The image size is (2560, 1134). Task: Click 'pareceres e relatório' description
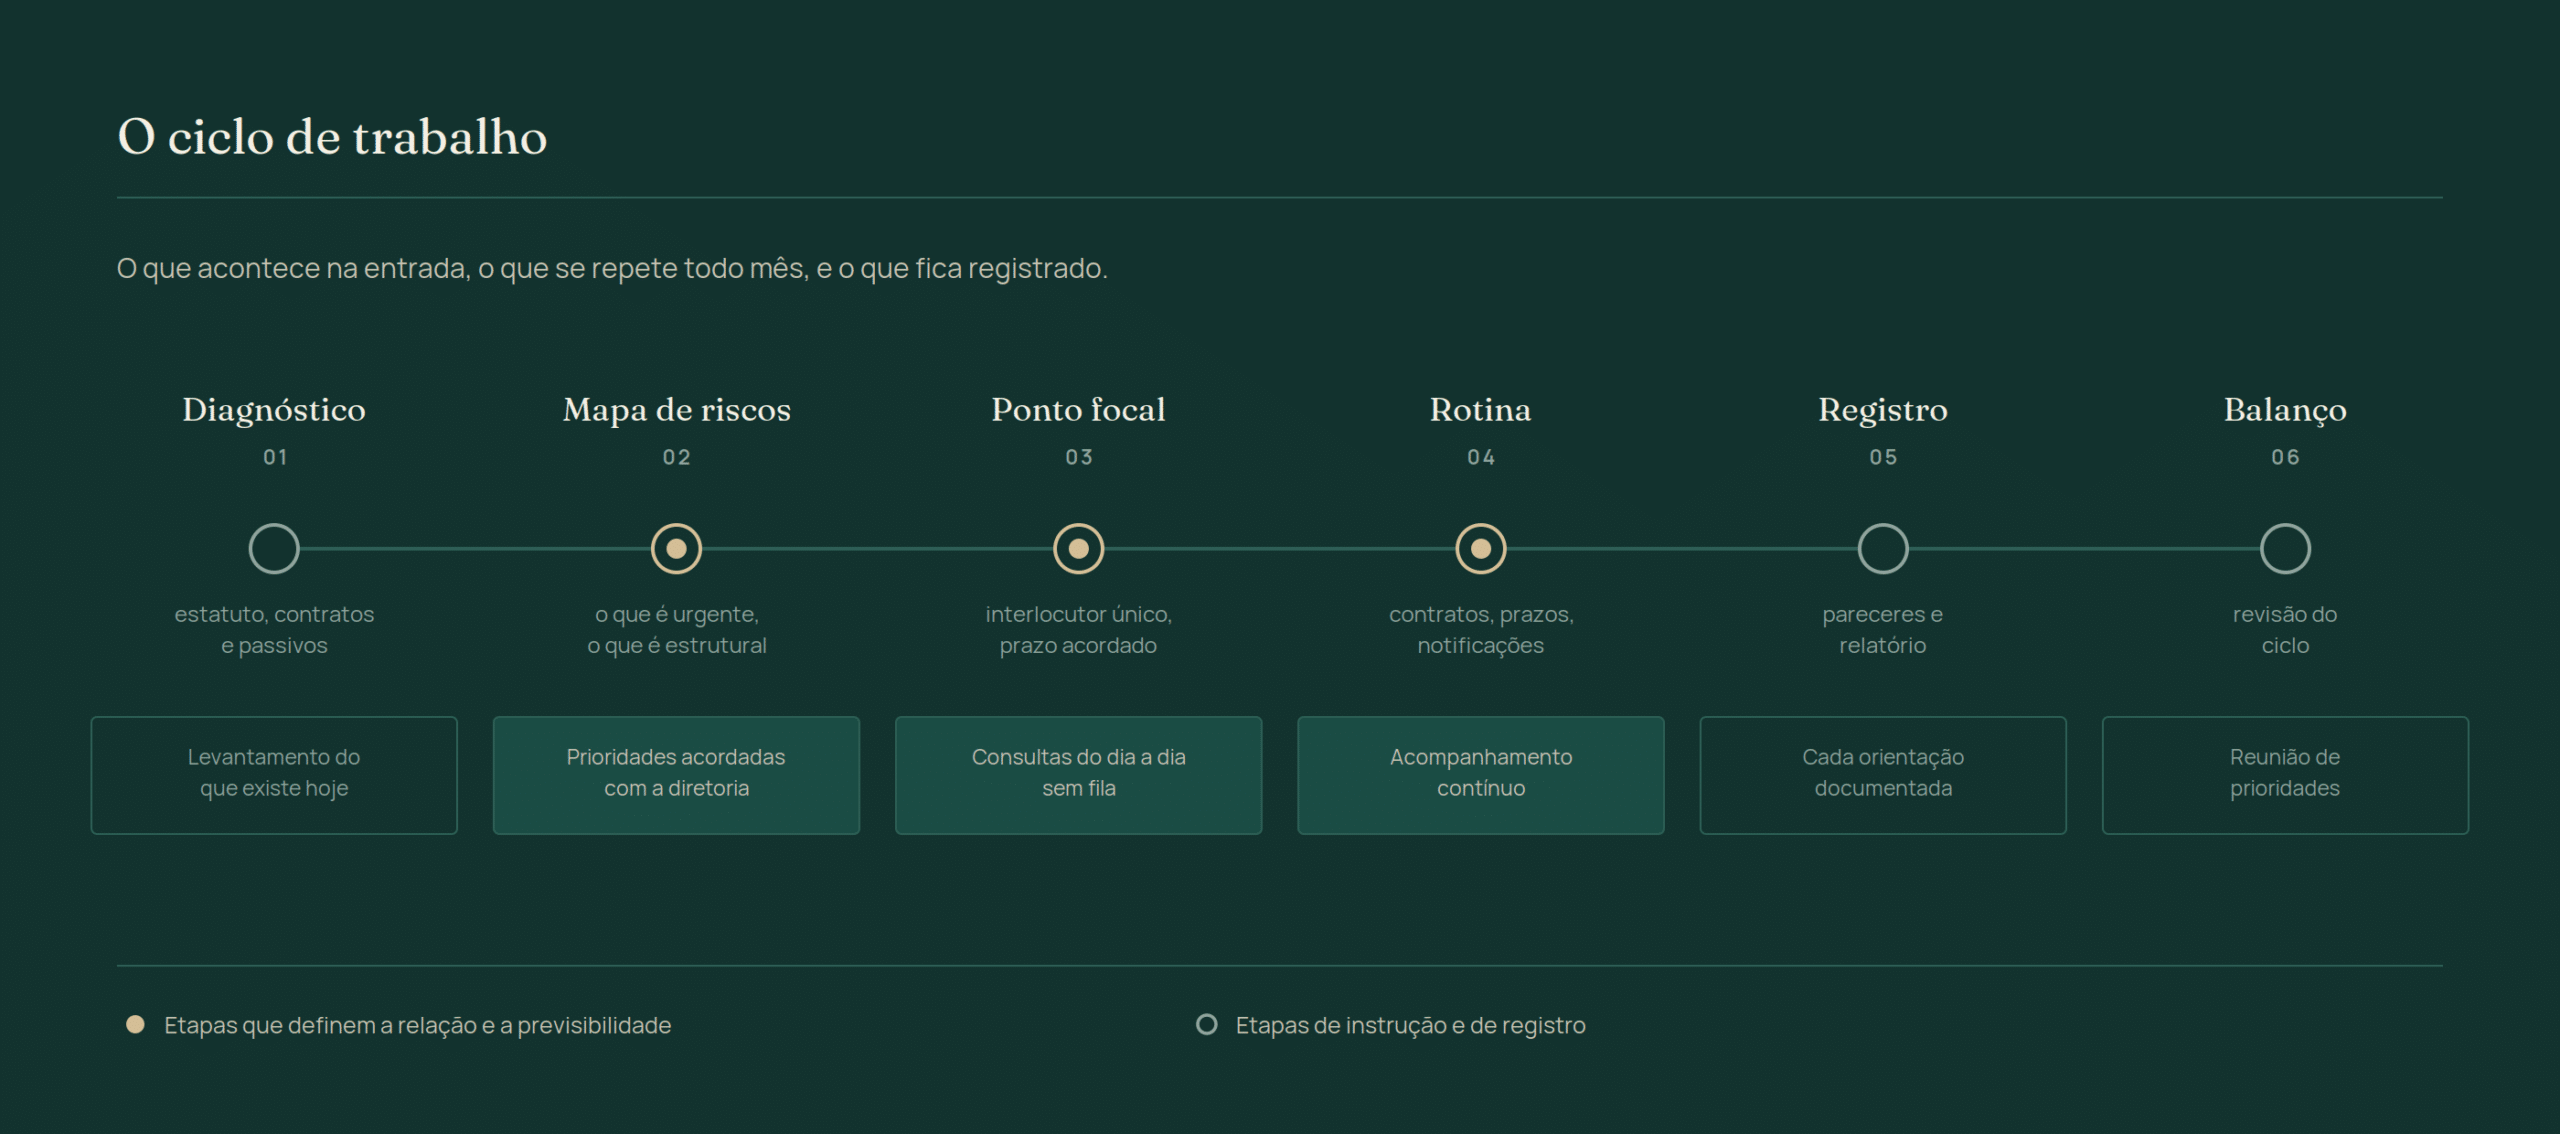tap(1882, 630)
